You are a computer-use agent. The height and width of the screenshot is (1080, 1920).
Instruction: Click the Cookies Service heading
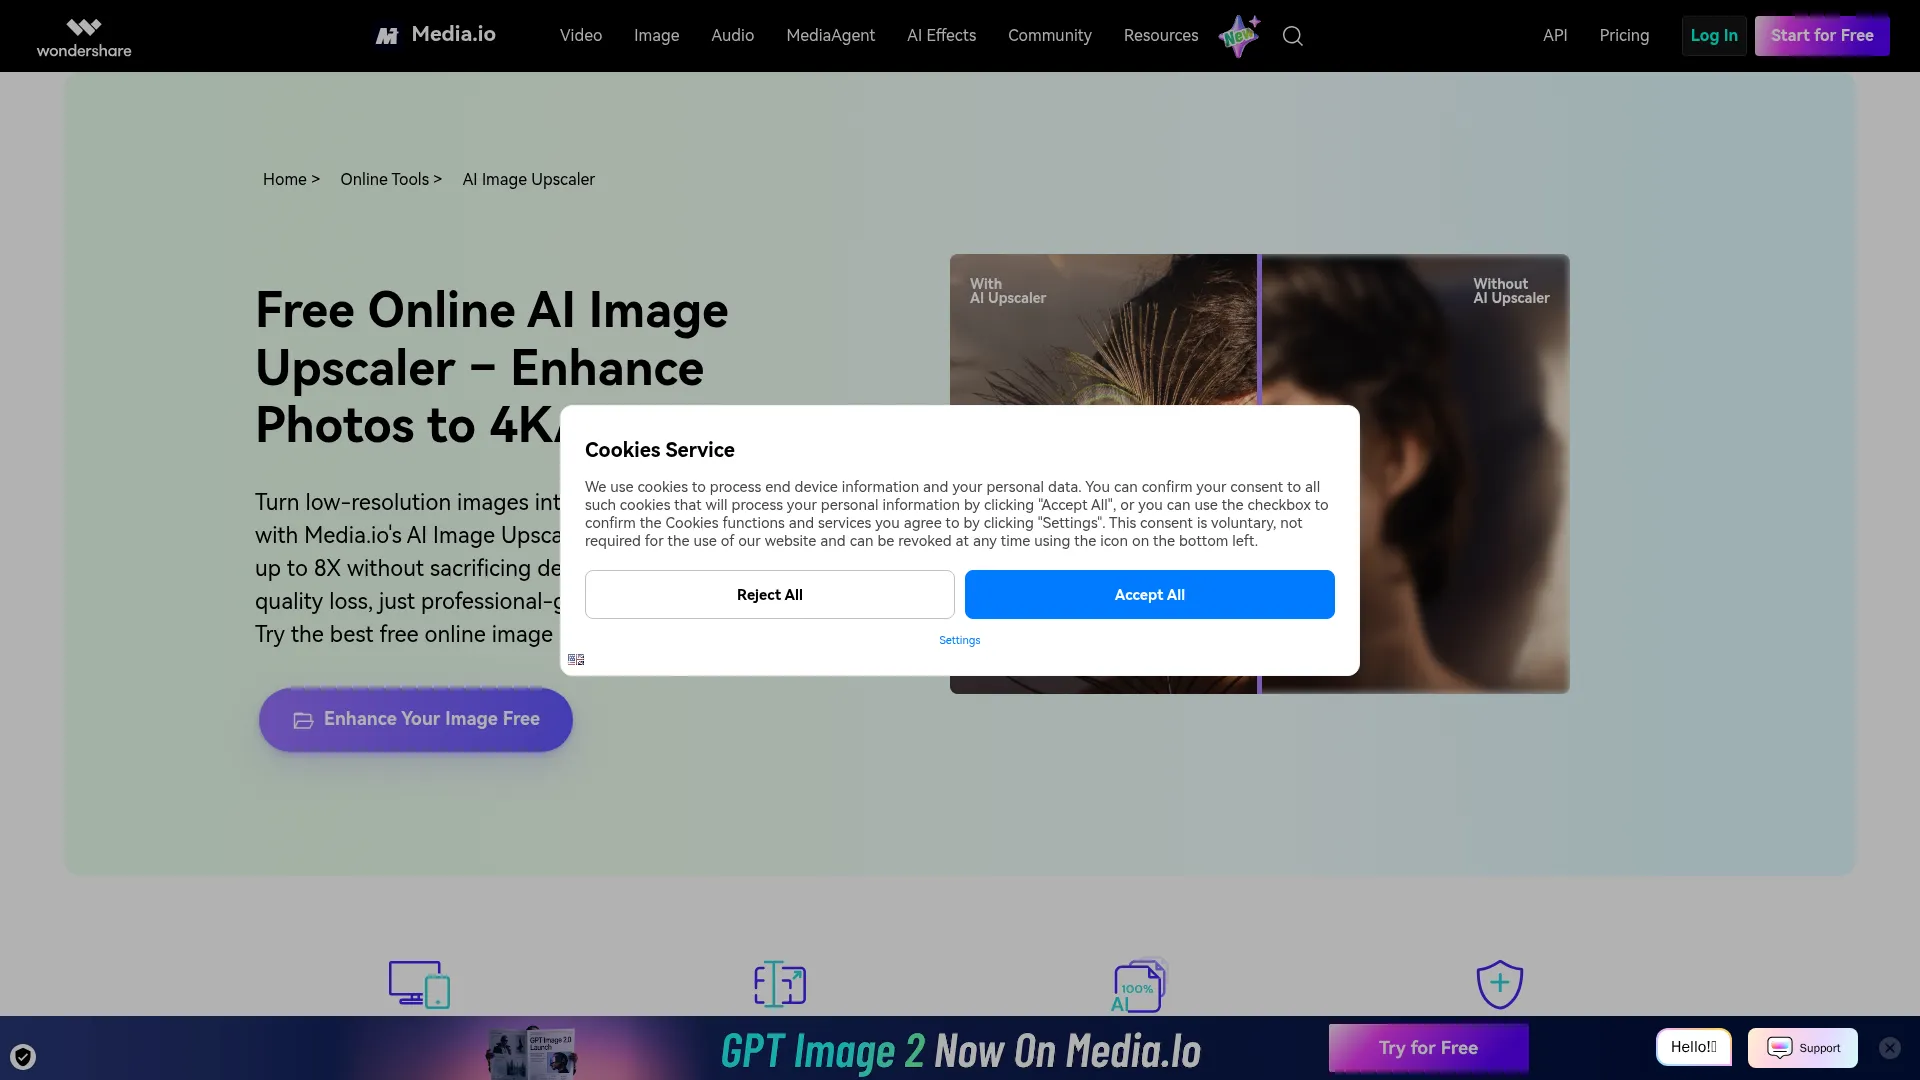pos(660,450)
